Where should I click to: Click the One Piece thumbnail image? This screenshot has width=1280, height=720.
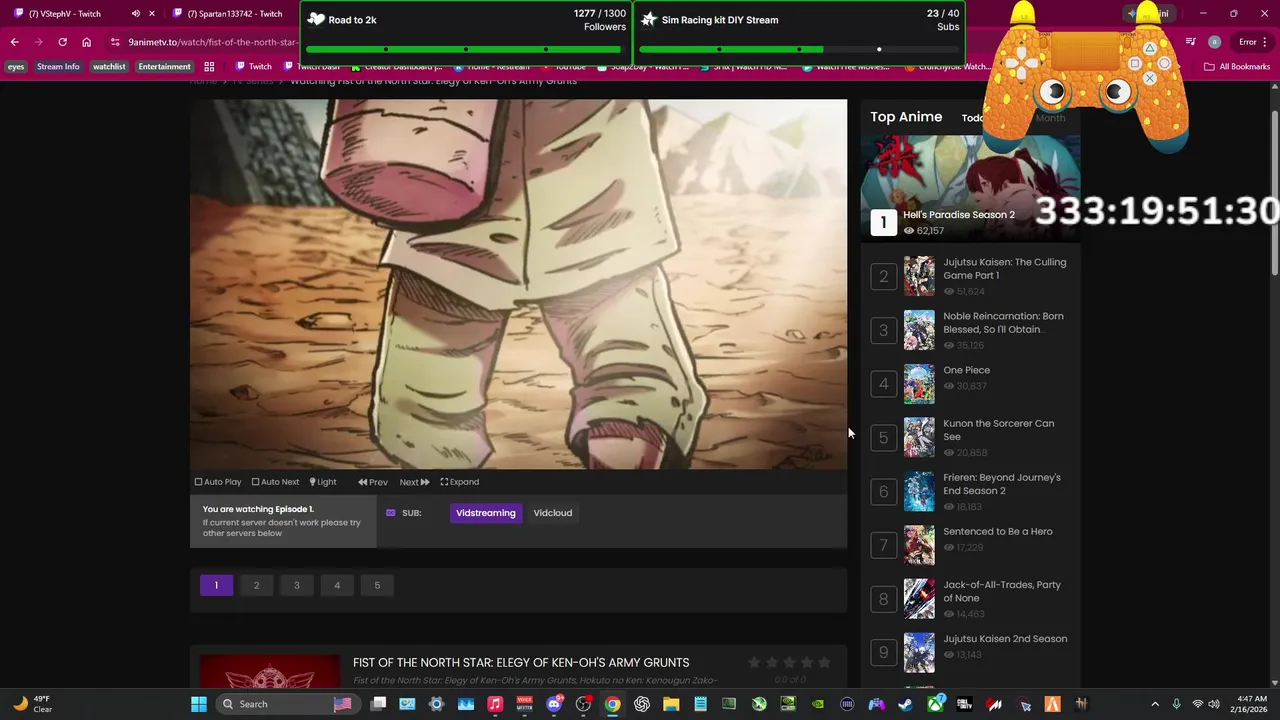click(x=919, y=384)
